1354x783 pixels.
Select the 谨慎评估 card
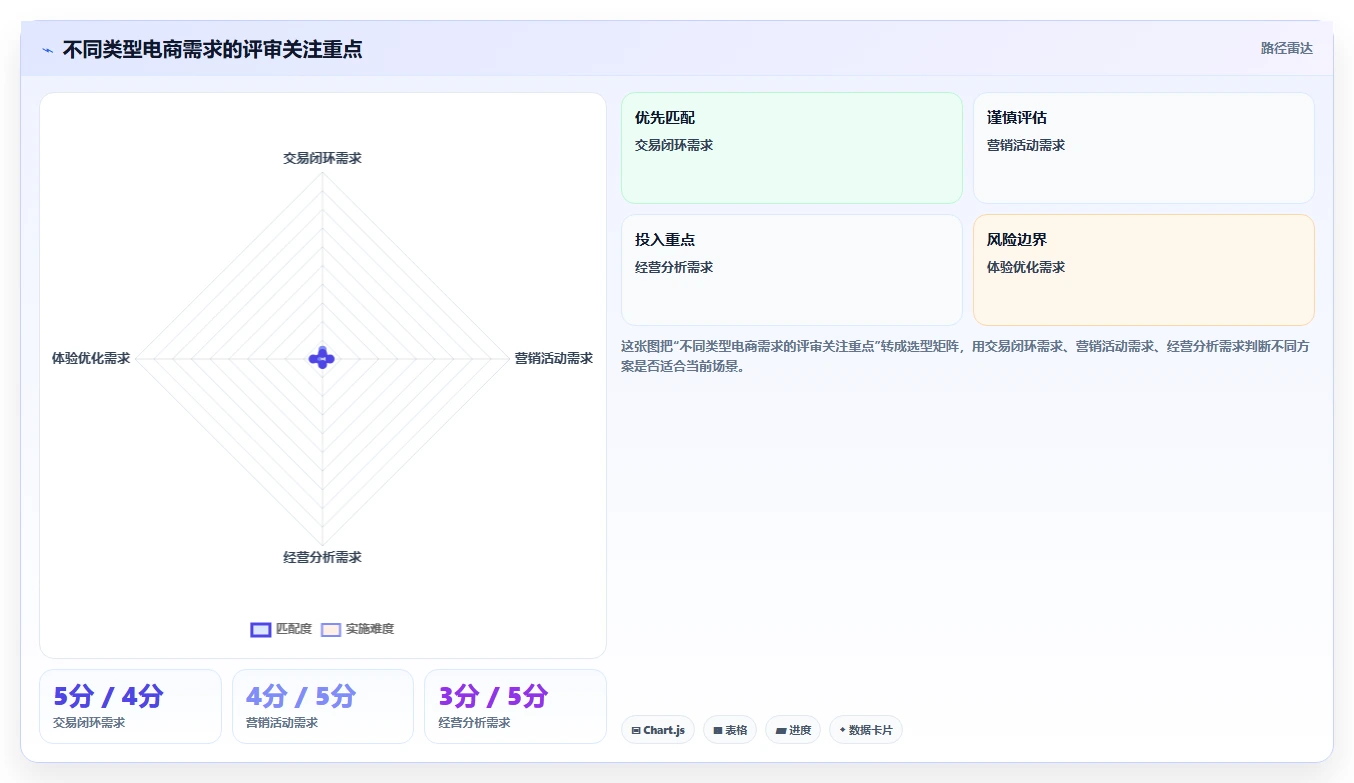tap(1144, 148)
